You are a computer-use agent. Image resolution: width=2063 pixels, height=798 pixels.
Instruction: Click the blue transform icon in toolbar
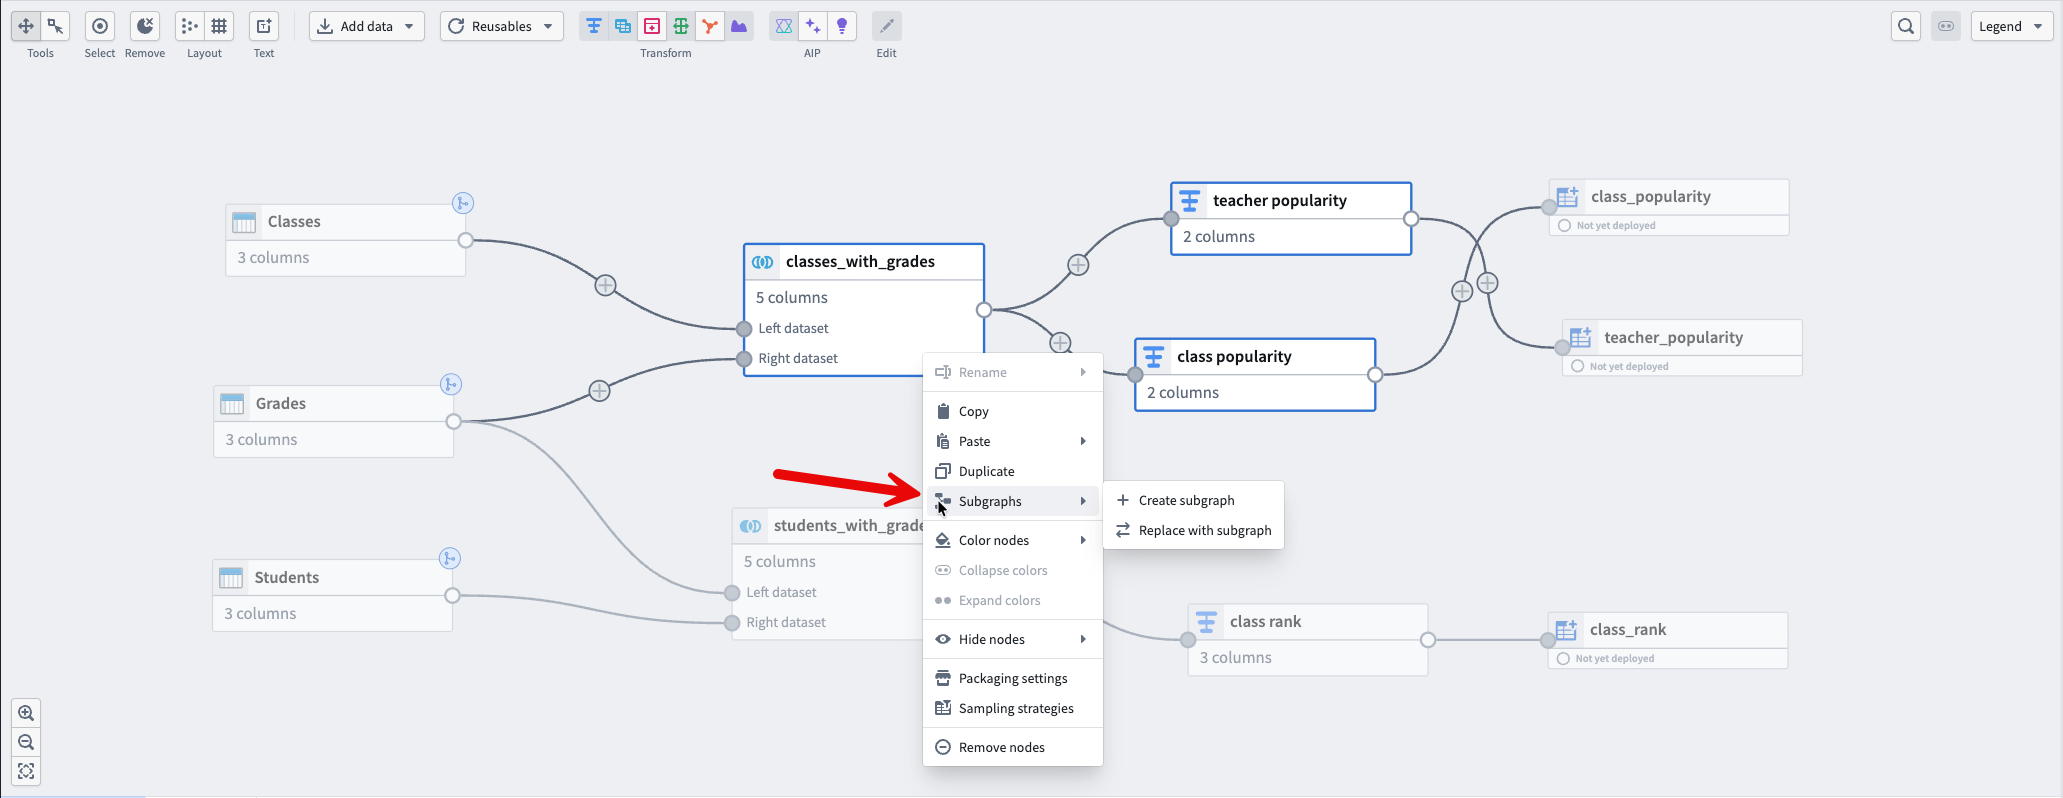(x=594, y=26)
